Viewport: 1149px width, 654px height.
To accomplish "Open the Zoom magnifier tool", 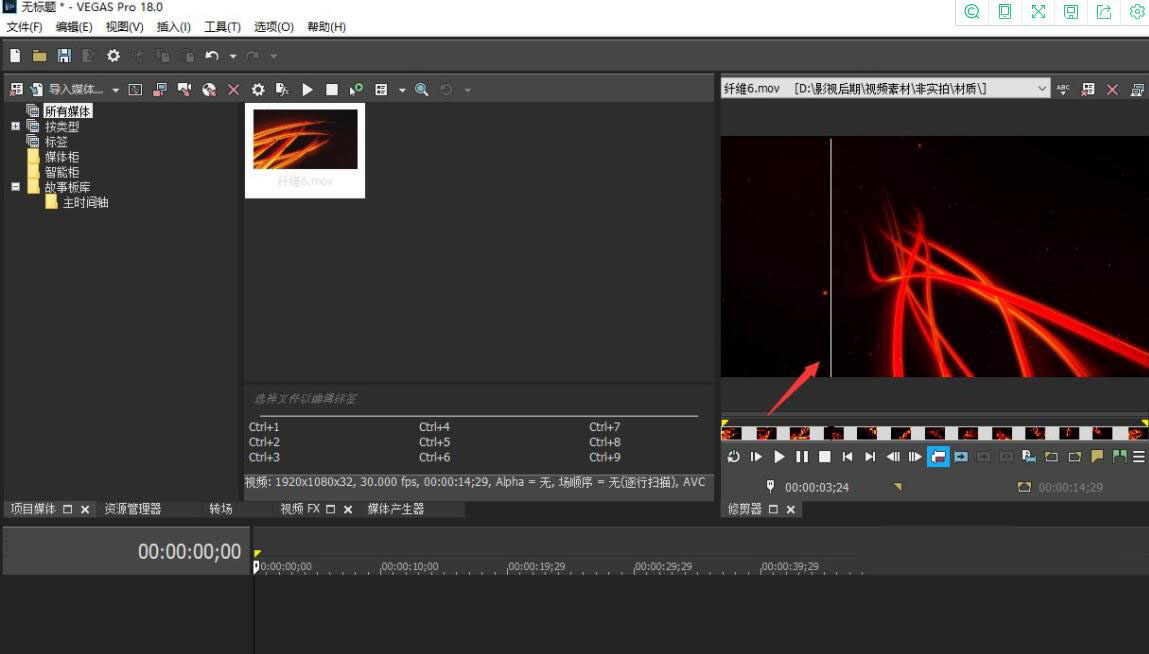I will [420, 89].
